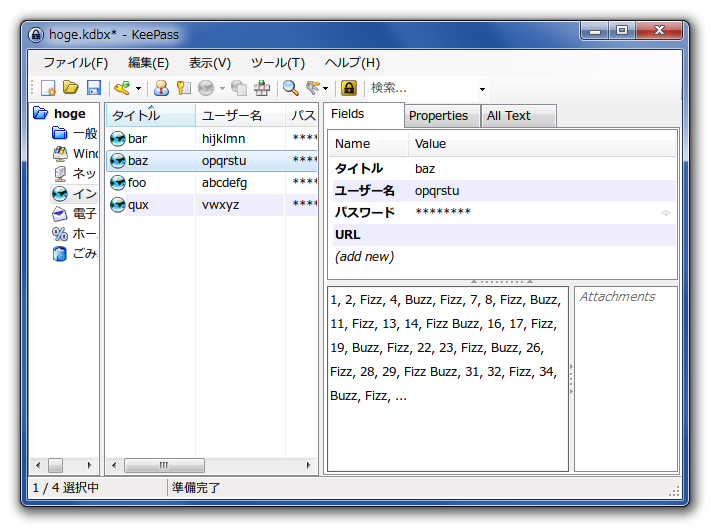This screenshot has height=527, width=710.
Task: Open the Add Entry dropdown arrow
Action: (138, 88)
